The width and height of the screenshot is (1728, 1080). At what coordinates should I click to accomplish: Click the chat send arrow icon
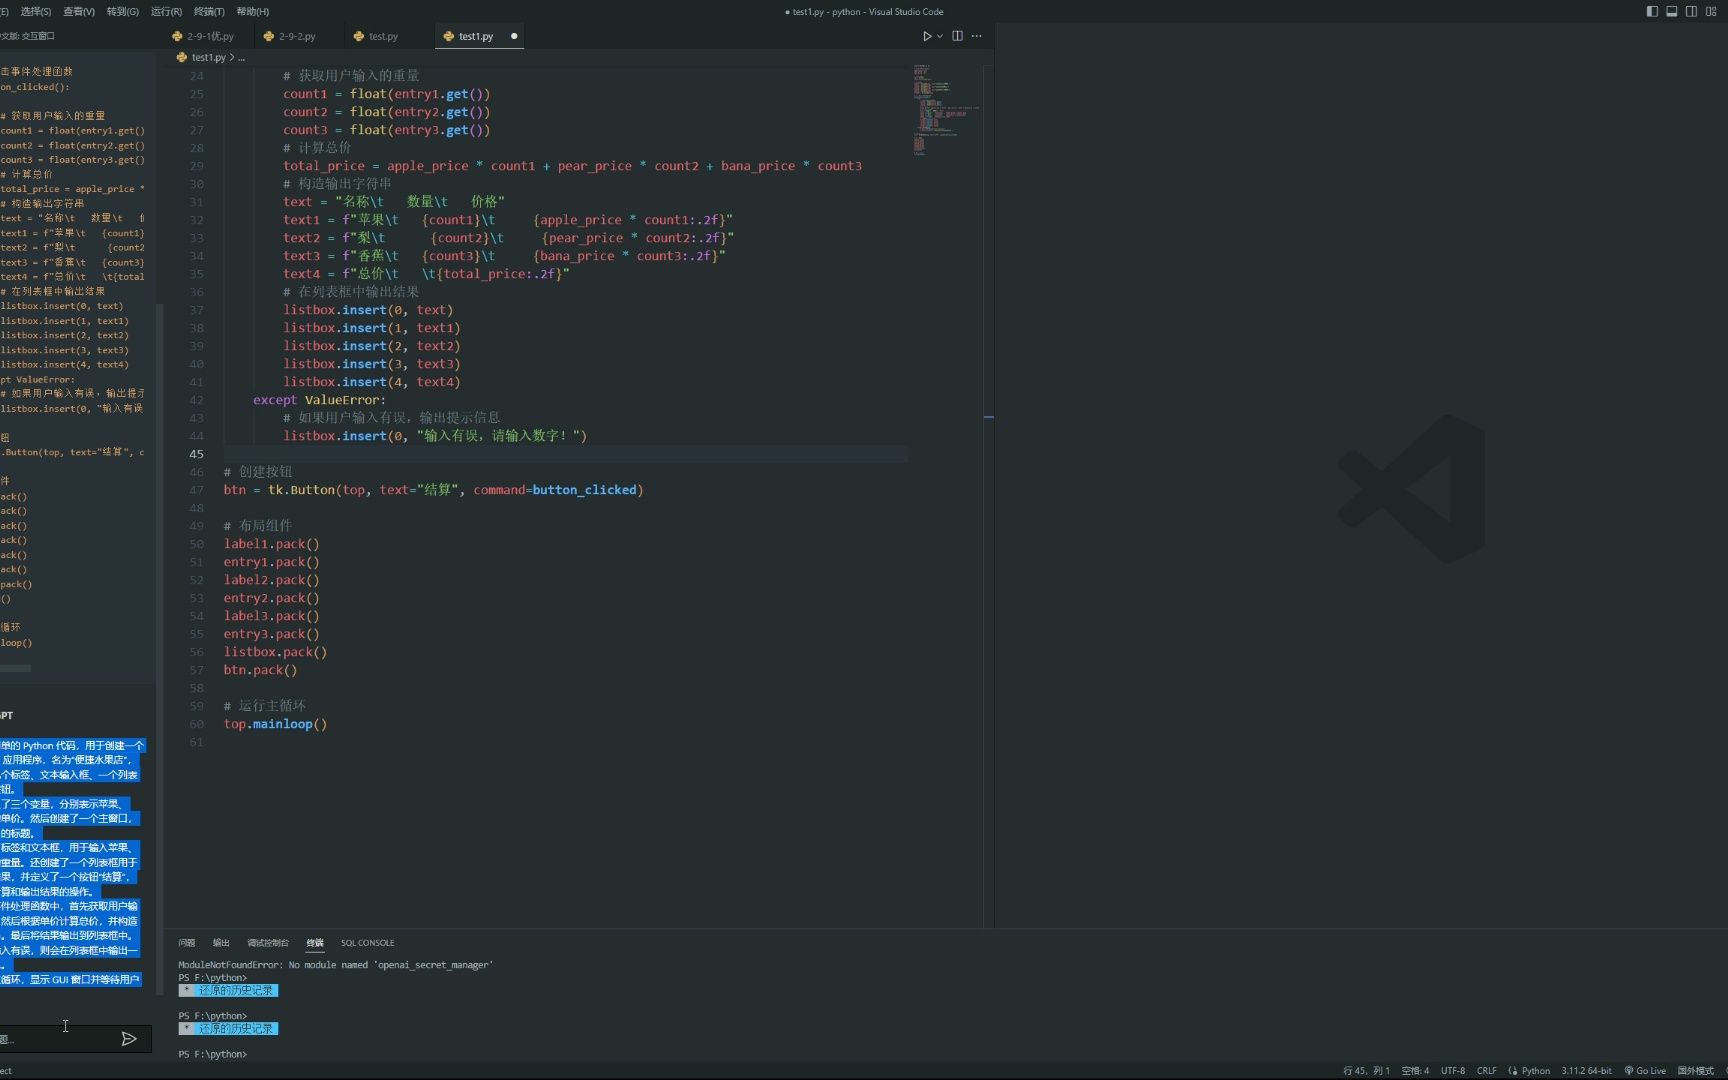tap(129, 1039)
